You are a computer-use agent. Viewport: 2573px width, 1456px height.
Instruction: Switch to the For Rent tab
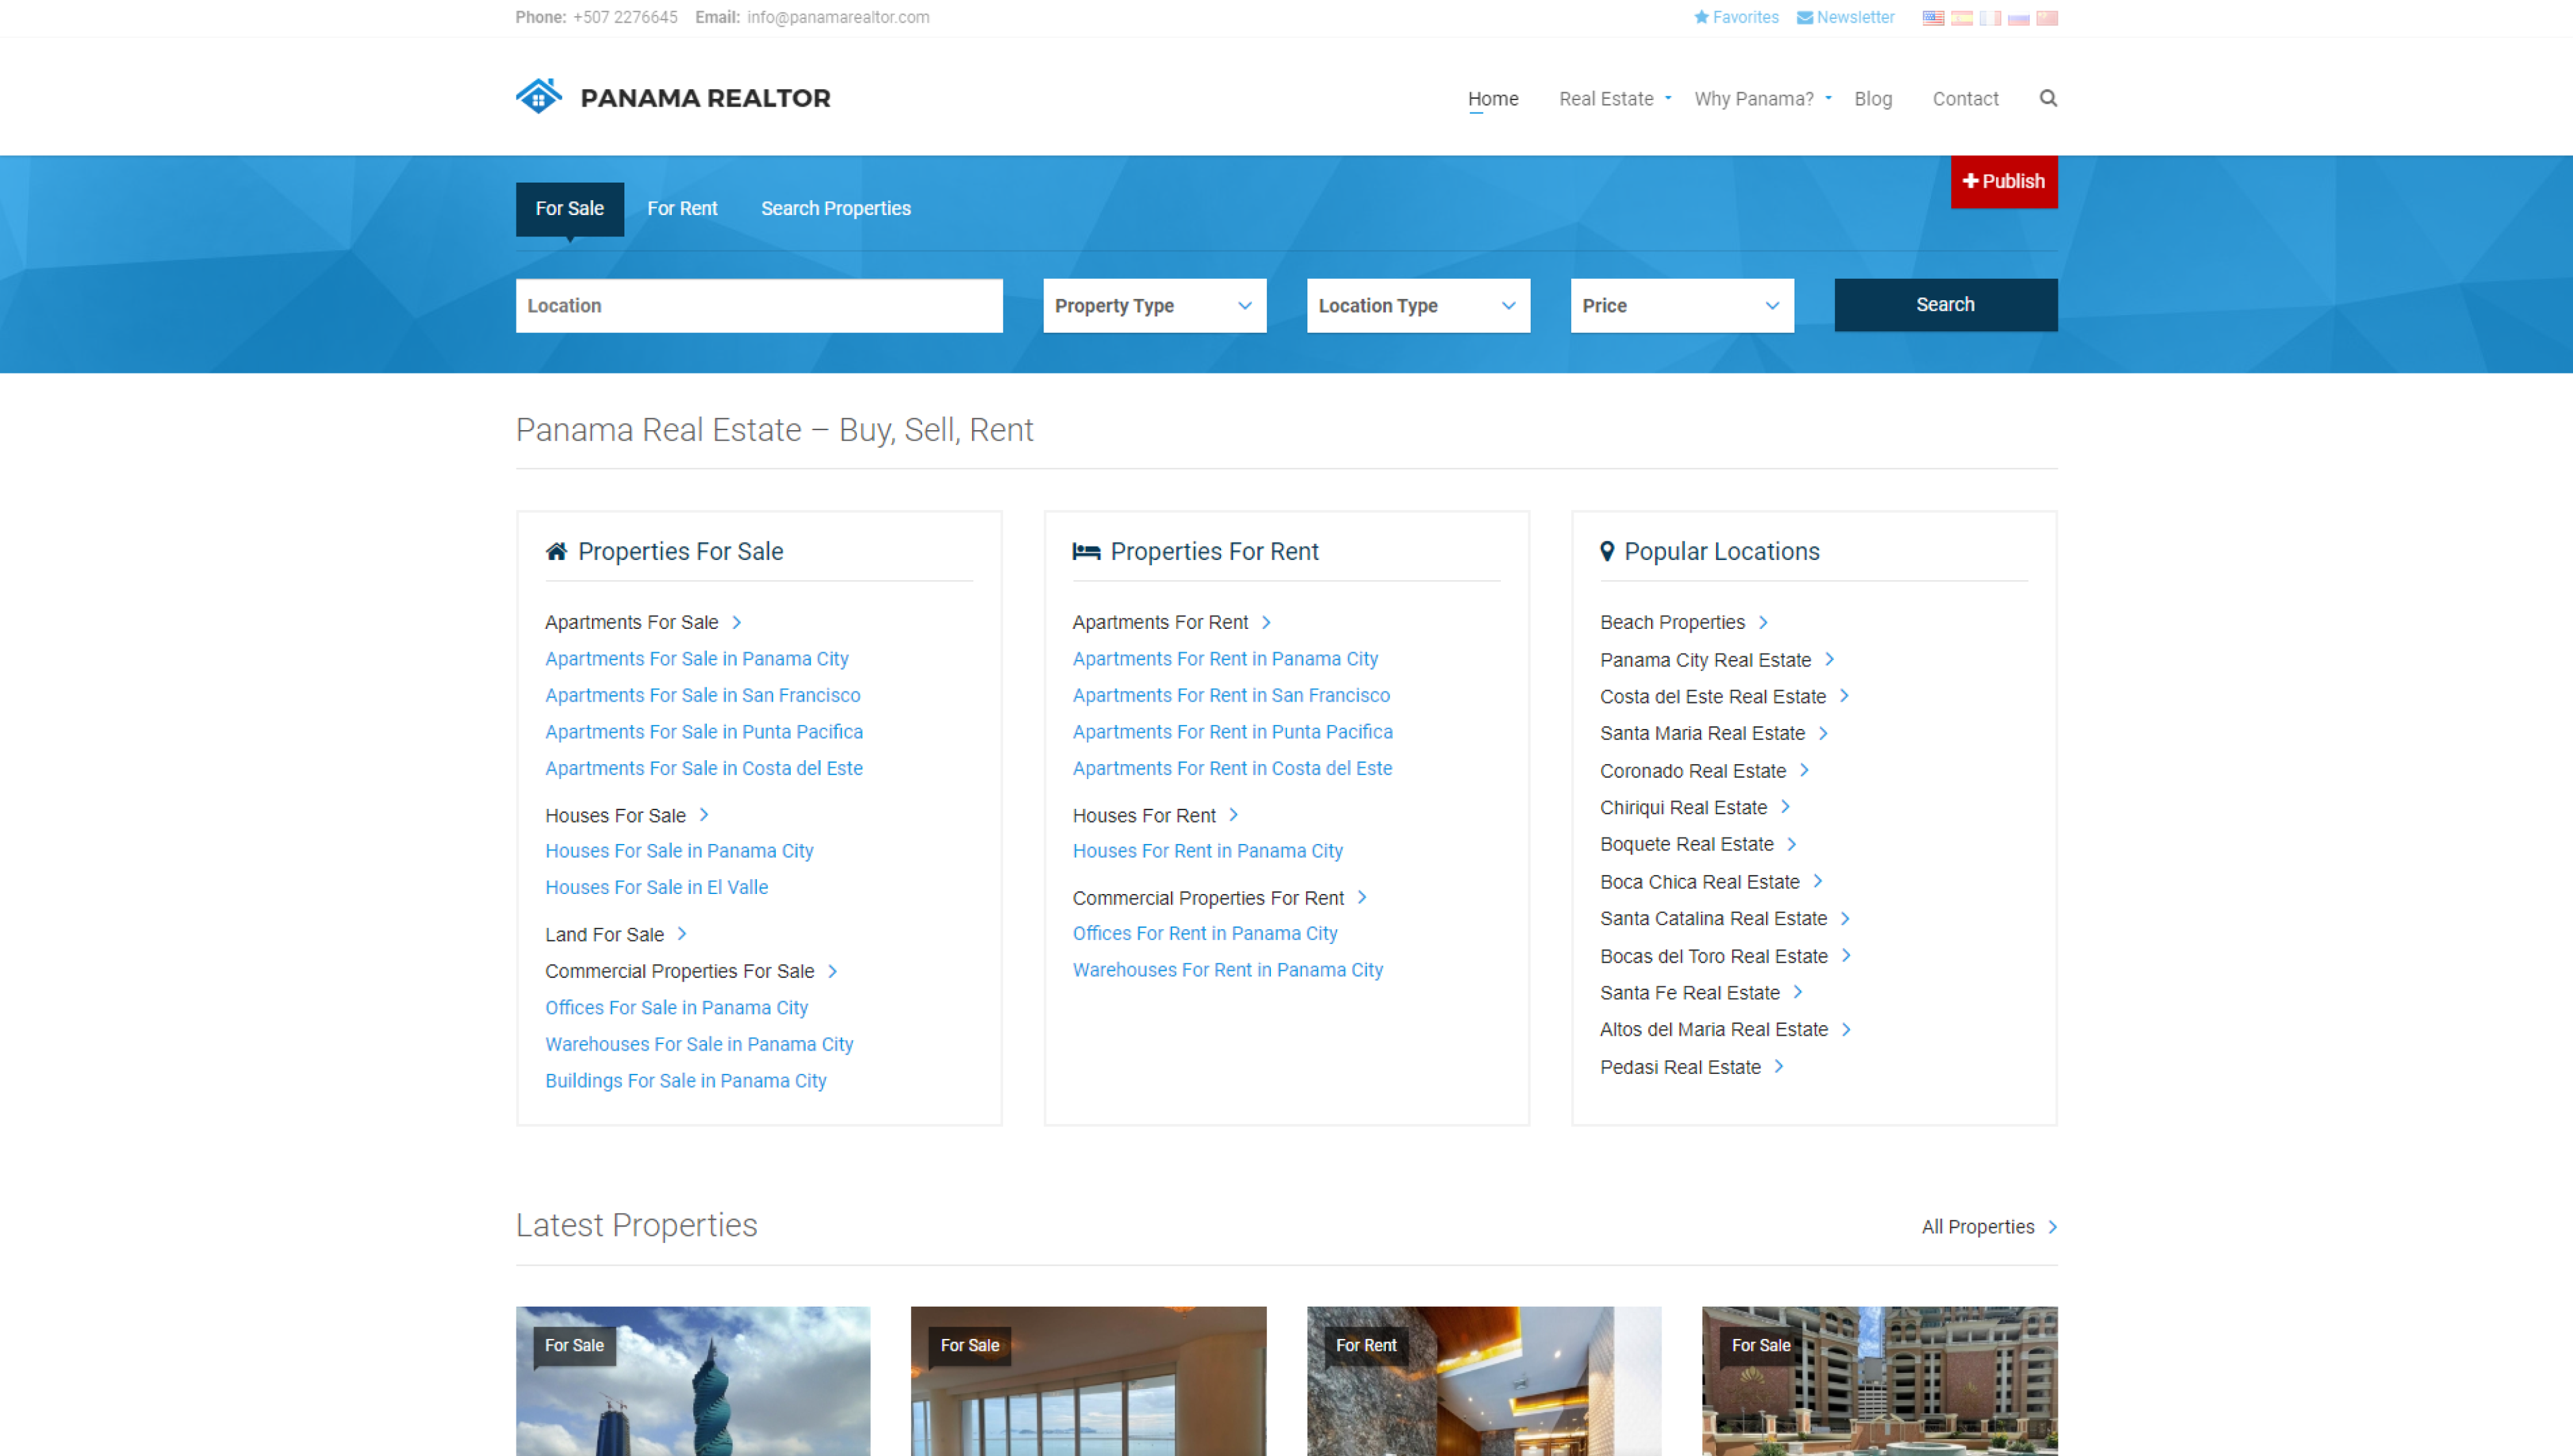[x=682, y=208]
